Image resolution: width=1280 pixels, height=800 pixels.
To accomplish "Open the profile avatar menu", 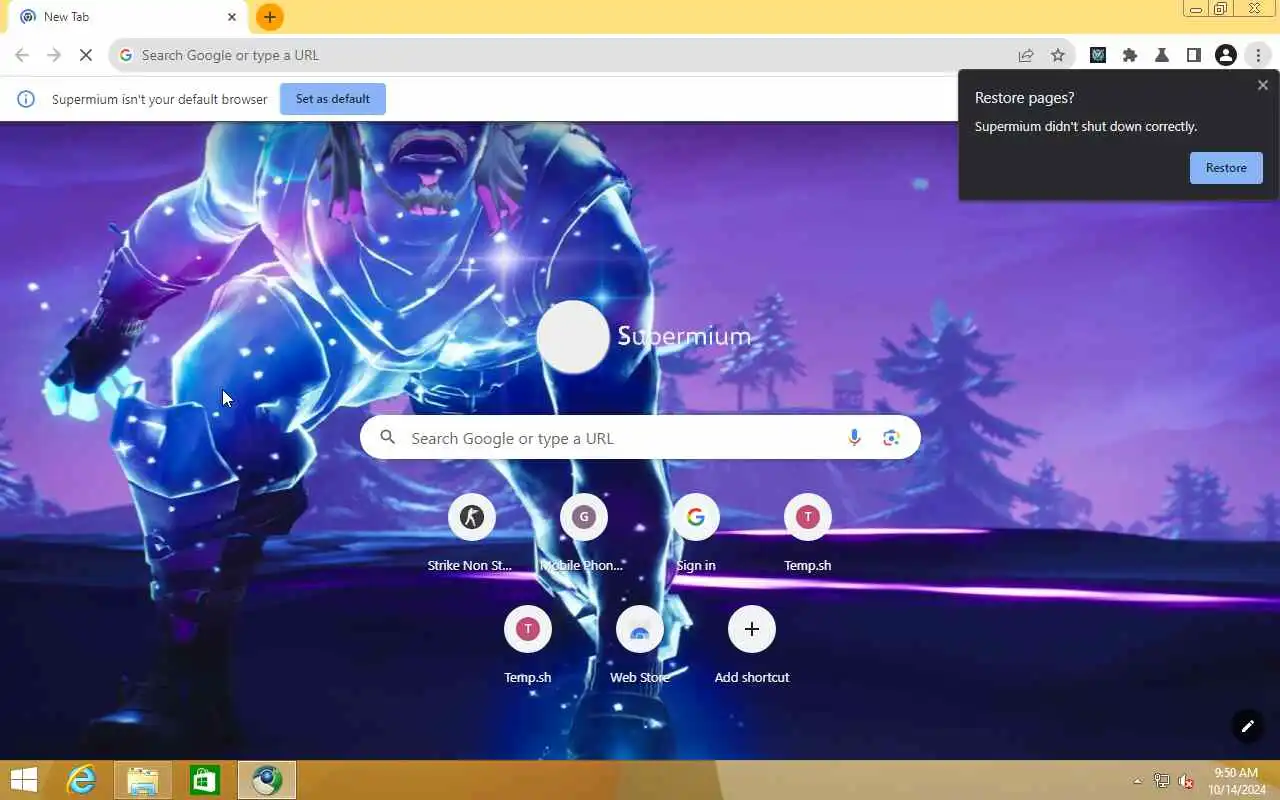I will point(1226,55).
